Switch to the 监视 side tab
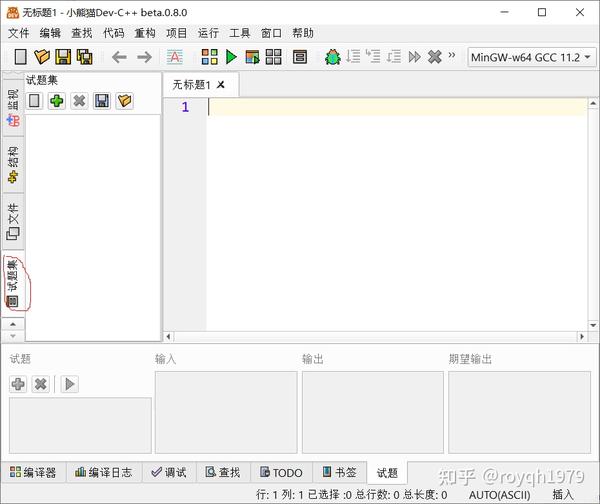The height and width of the screenshot is (504, 600). point(13,108)
